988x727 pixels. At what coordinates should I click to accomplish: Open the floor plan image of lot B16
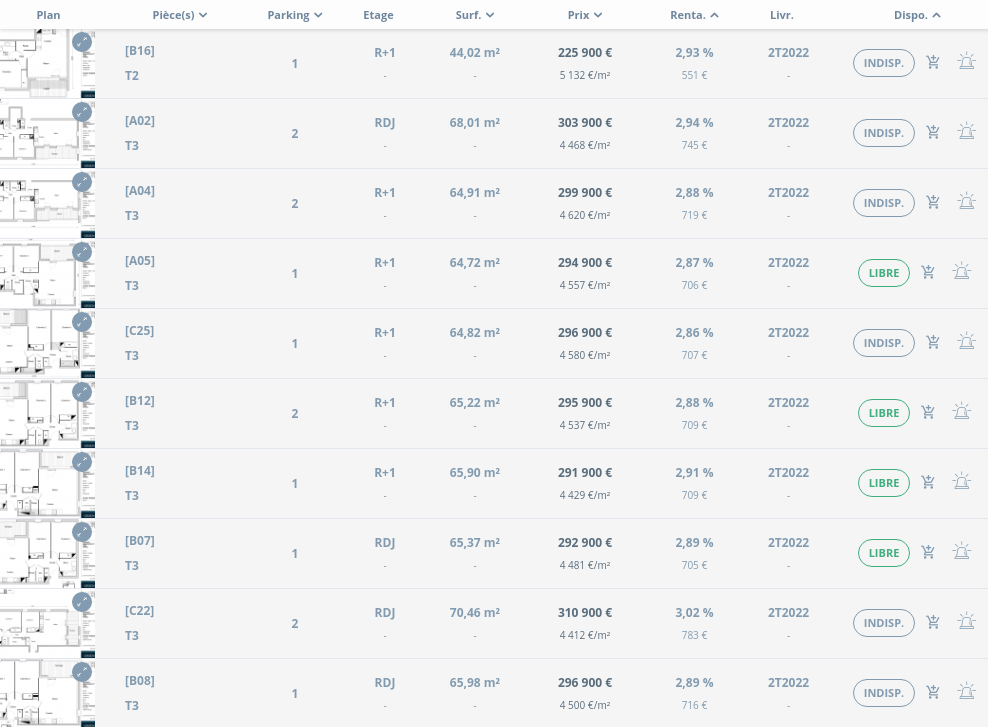(x=40, y=63)
